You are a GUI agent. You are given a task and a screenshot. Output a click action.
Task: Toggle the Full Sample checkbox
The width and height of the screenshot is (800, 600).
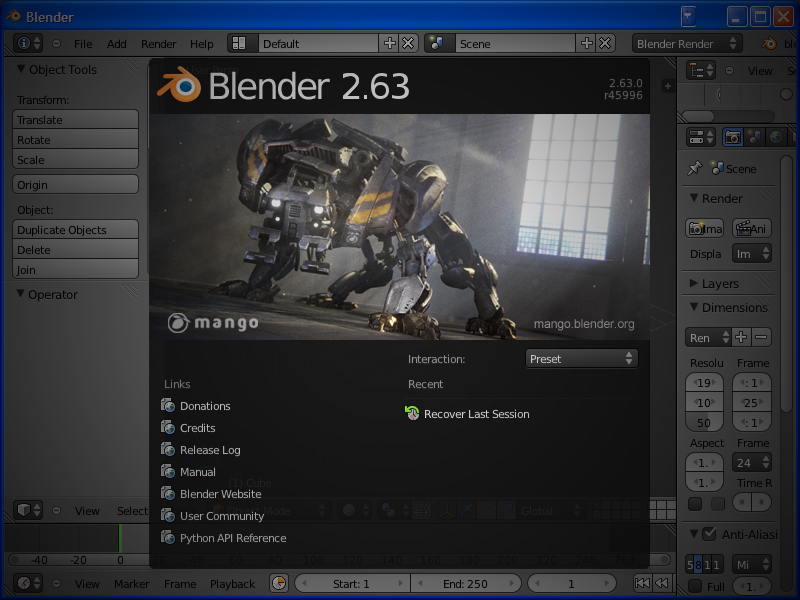point(695,586)
